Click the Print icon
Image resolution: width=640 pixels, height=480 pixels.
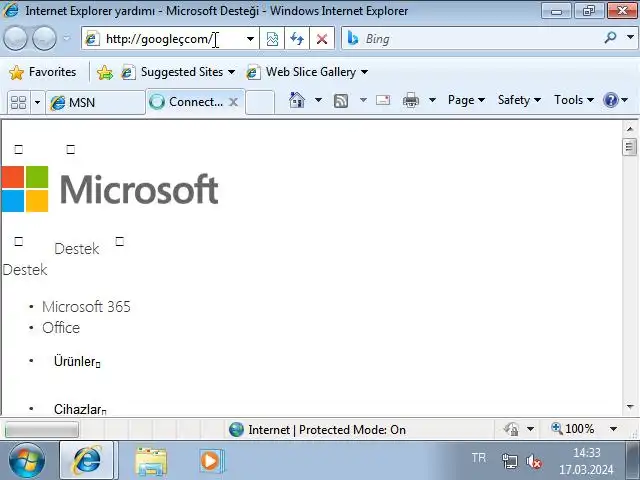pos(411,100)
